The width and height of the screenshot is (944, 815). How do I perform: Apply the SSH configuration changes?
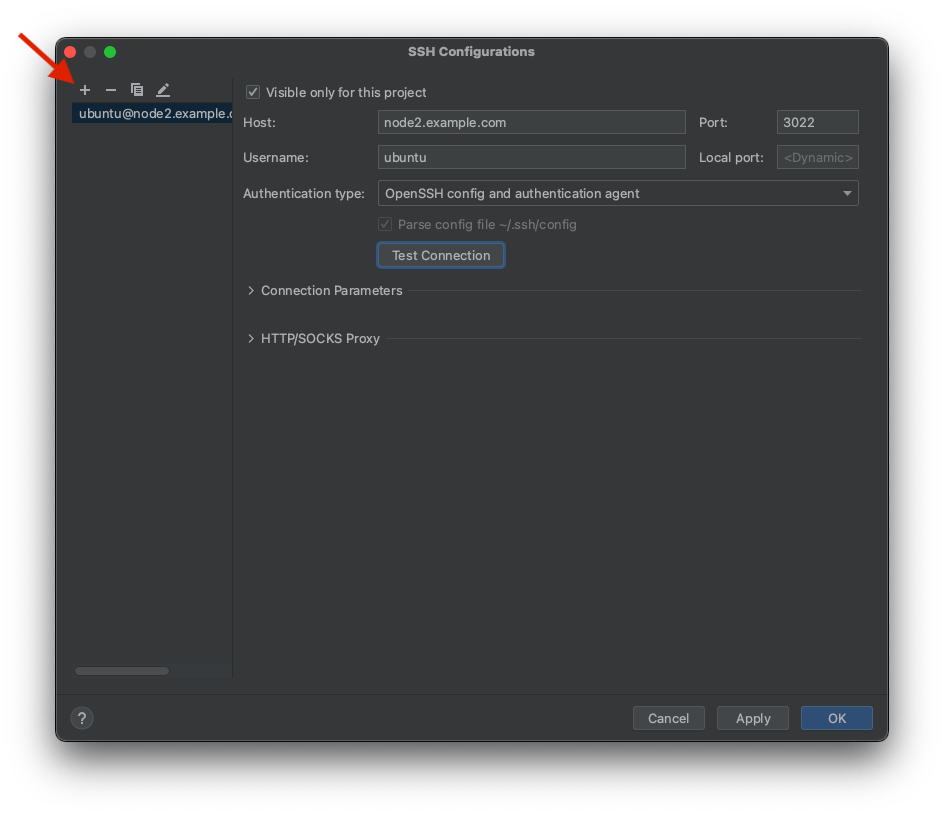click(x=752, y=718)
